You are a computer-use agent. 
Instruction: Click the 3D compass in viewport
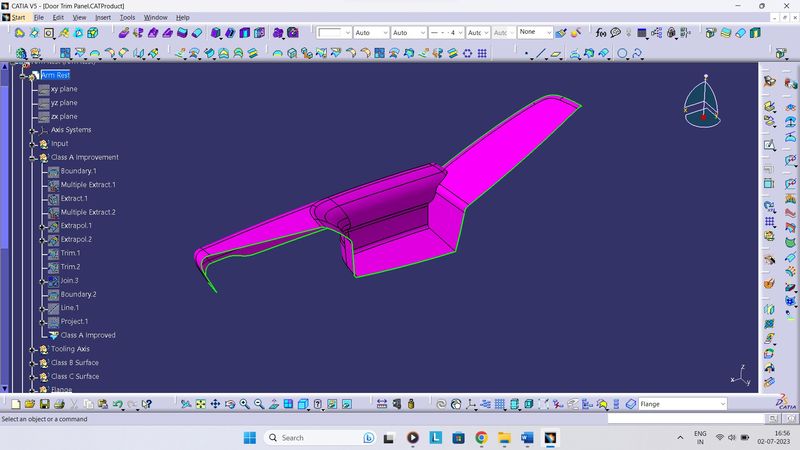coord(703,102)
